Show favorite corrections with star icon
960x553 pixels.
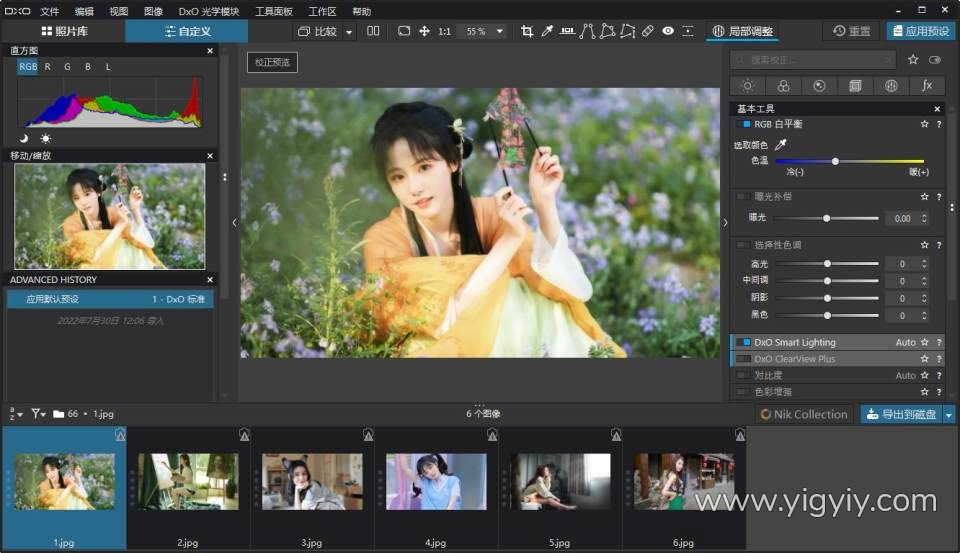tap(913, 59)
